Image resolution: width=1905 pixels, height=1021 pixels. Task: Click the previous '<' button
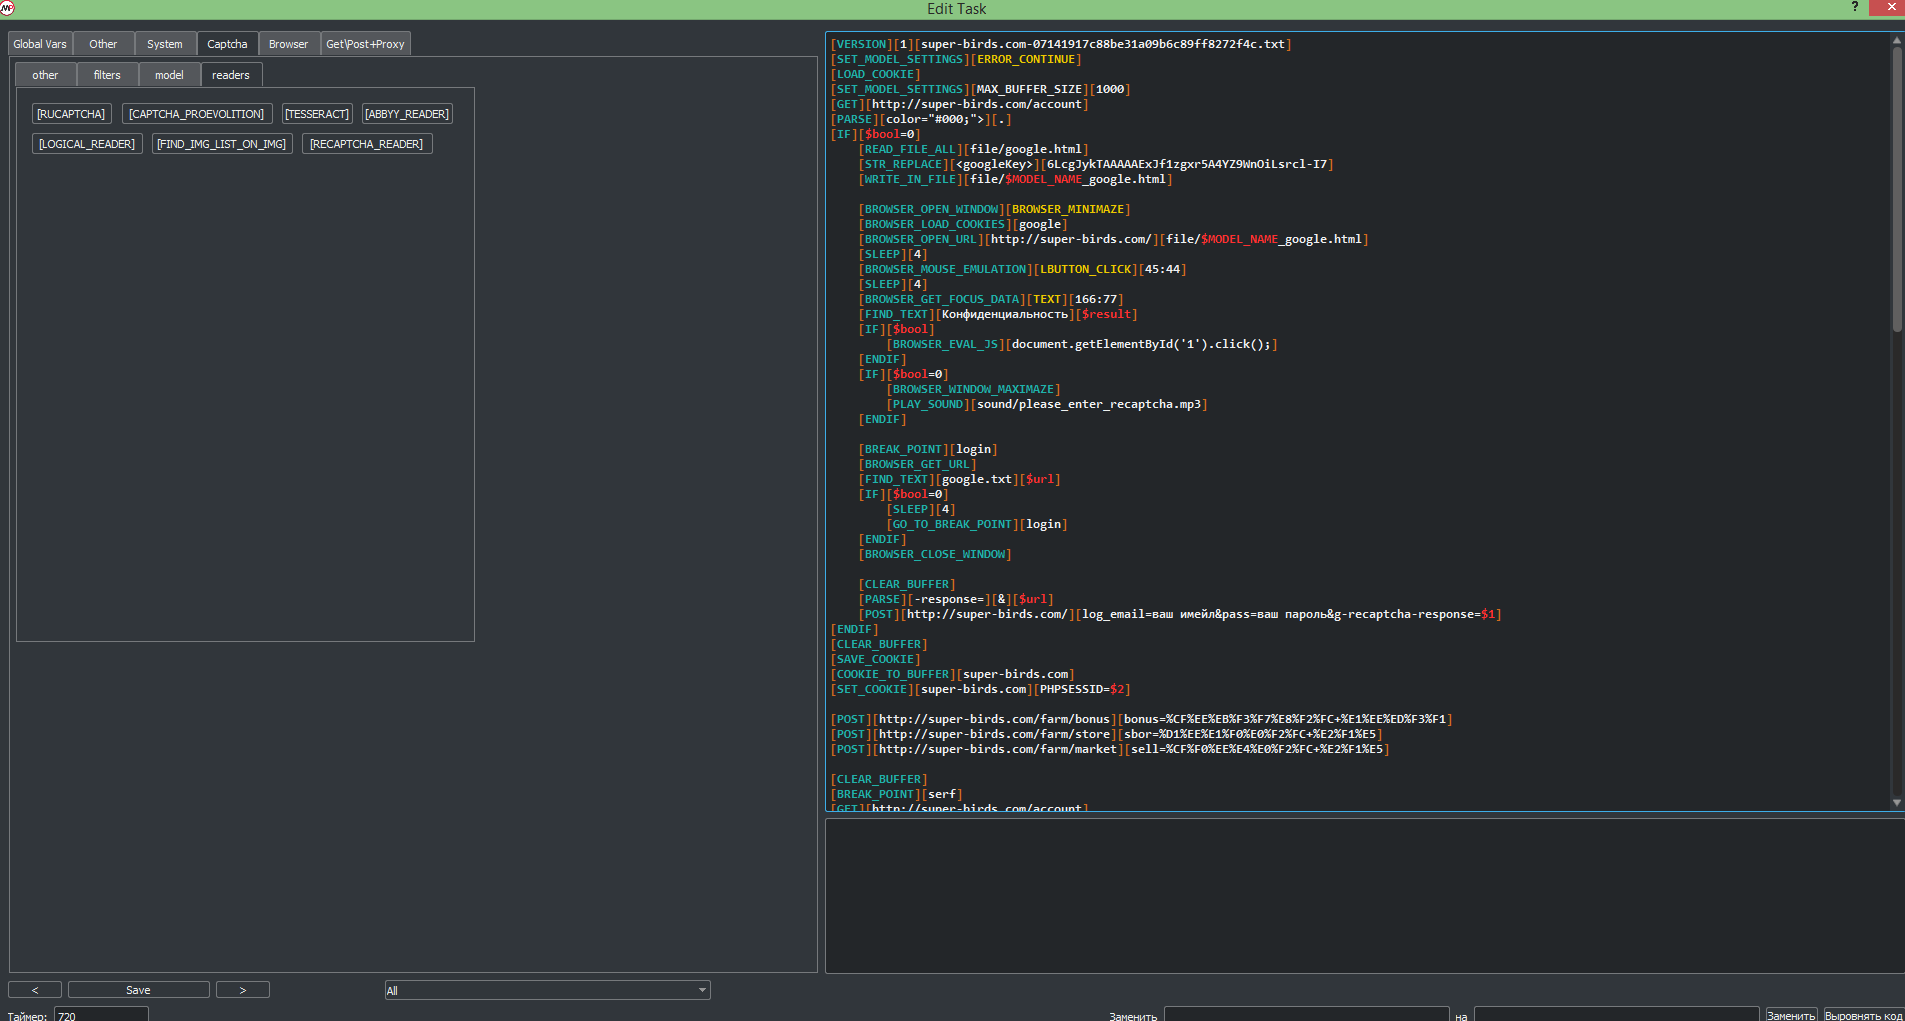(x=35, y=990)
